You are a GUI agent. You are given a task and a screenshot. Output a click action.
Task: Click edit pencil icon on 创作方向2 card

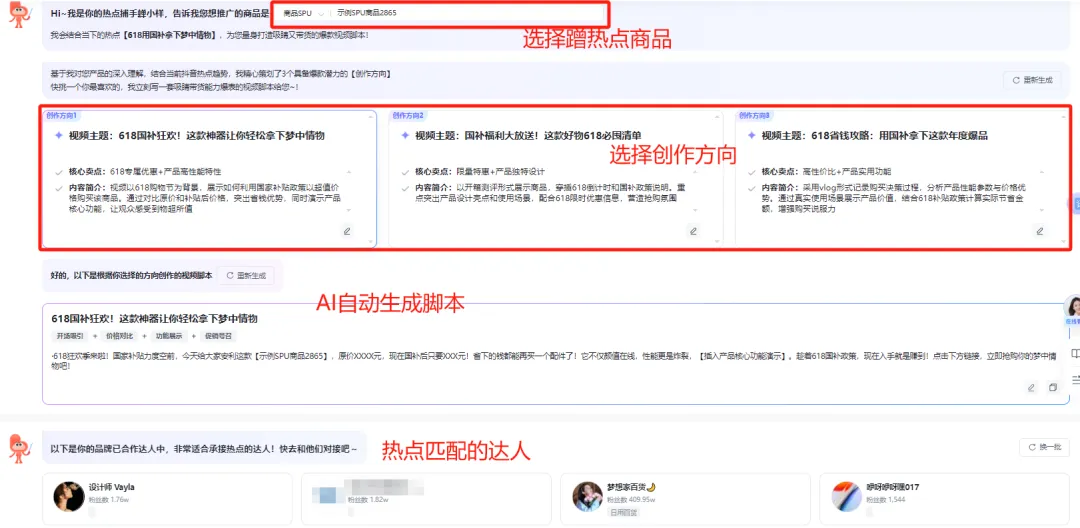(693, 231)
